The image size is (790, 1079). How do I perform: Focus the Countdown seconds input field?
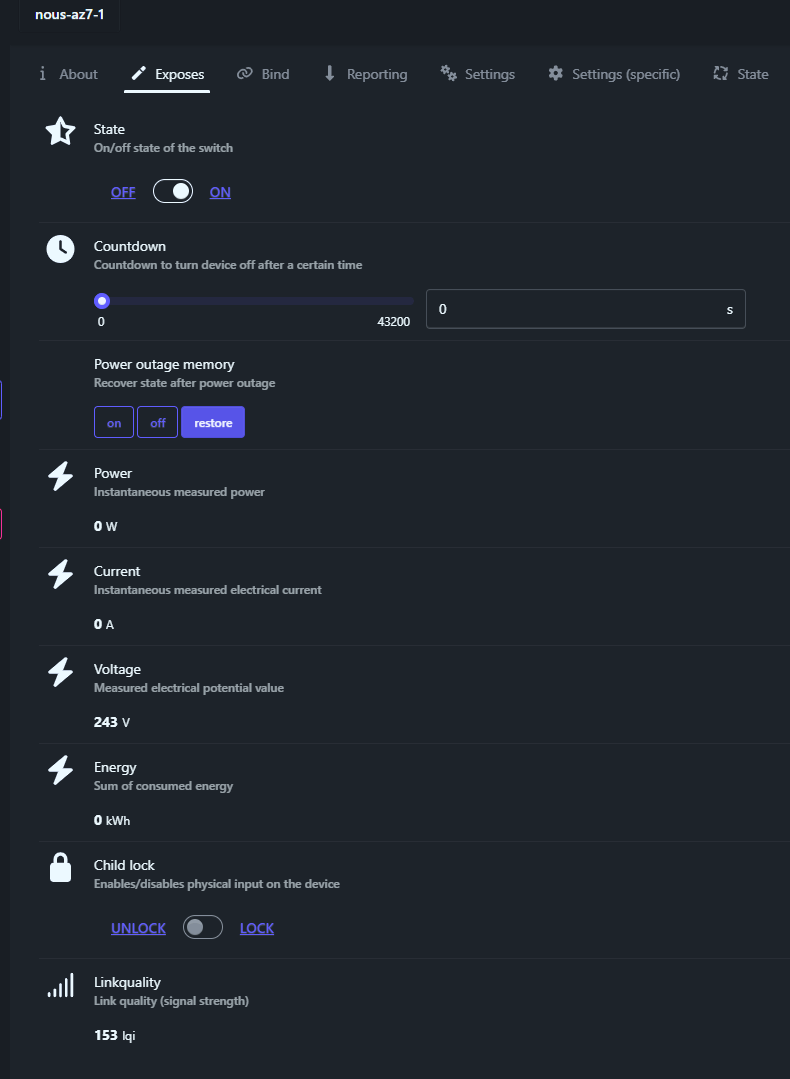coord(575,310)
